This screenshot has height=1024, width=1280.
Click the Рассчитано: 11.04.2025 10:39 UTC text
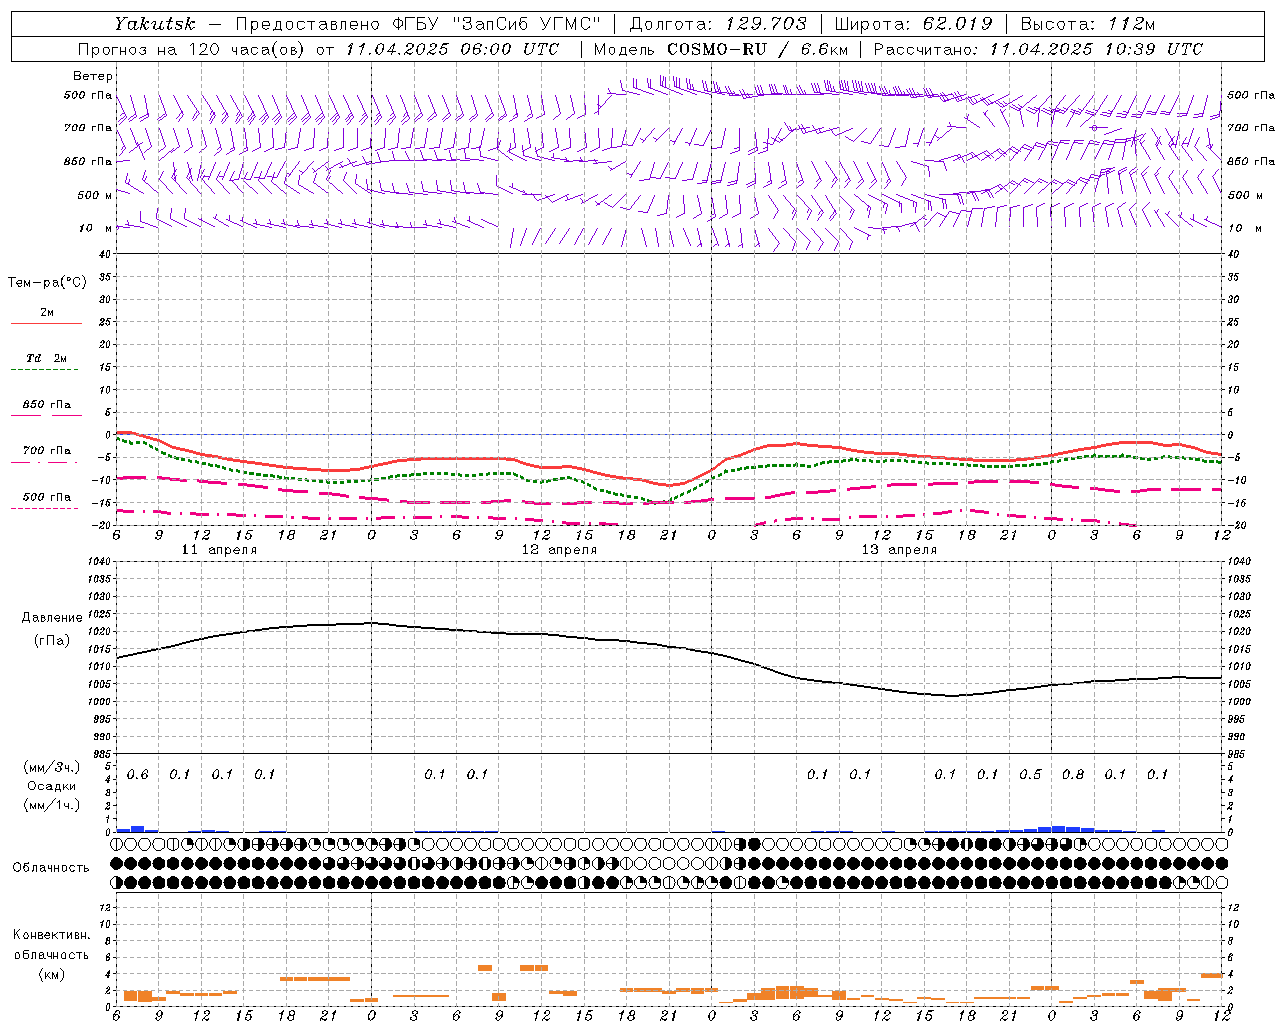pos(1038,49)
